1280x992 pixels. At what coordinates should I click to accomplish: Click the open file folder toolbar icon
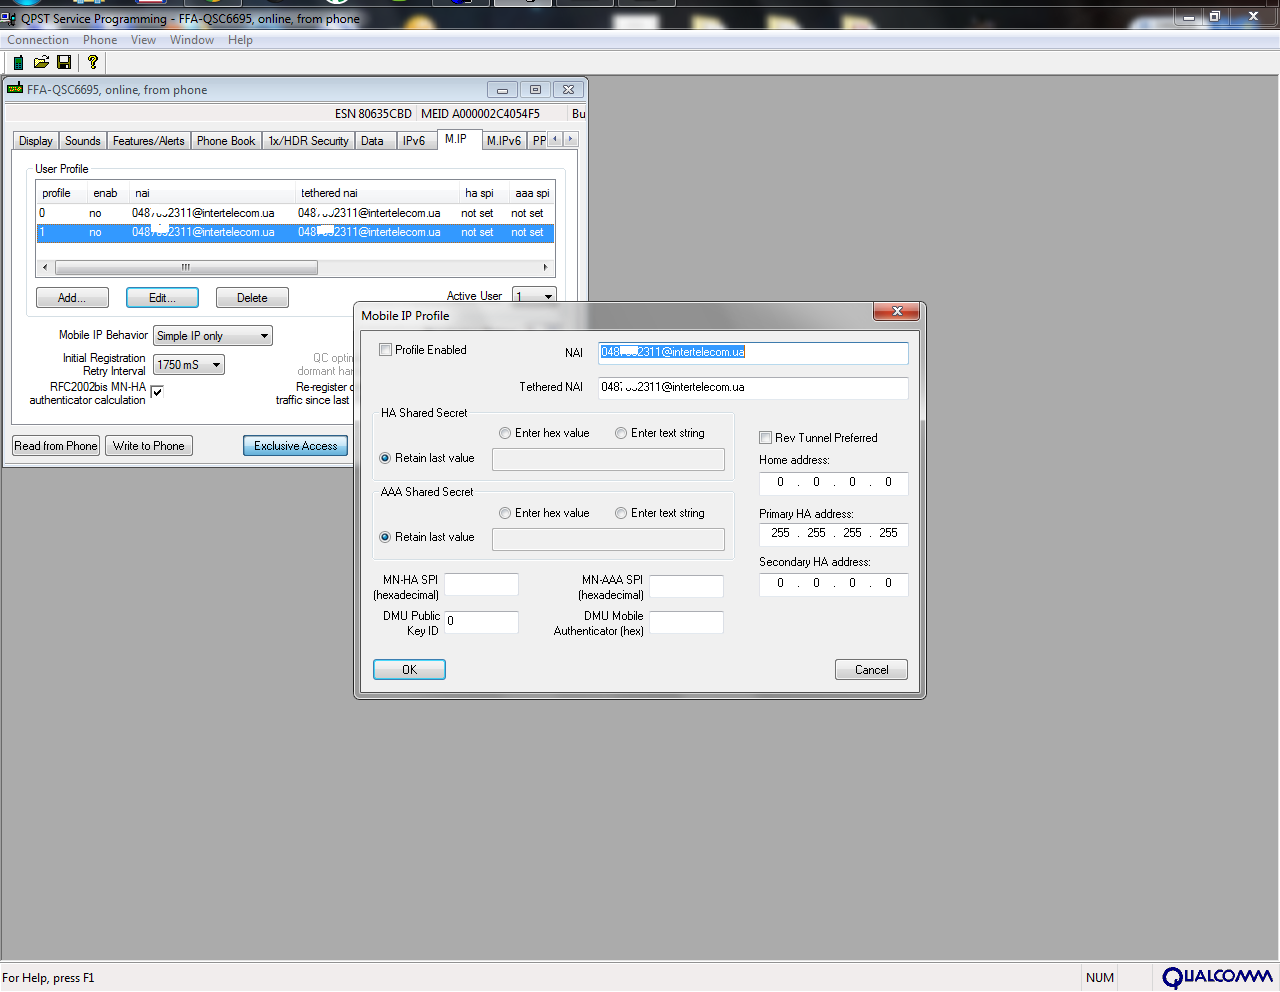[x=41, y=62]
